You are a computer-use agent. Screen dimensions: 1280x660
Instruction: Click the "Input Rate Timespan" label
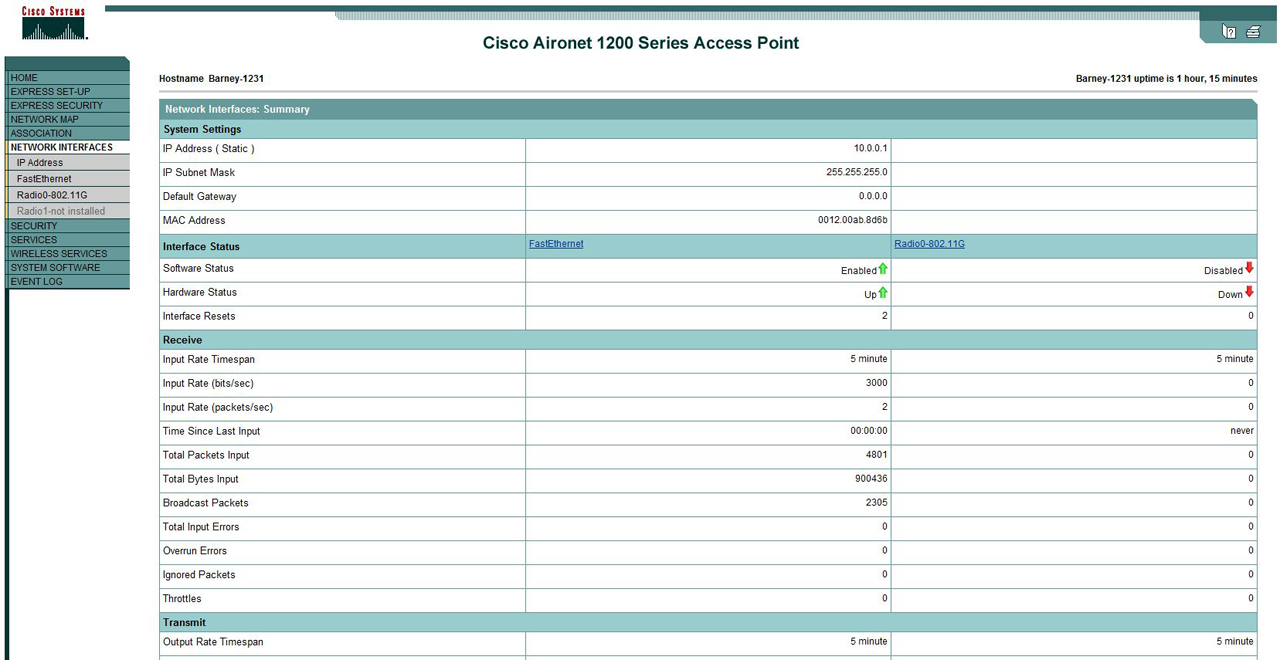209,360
